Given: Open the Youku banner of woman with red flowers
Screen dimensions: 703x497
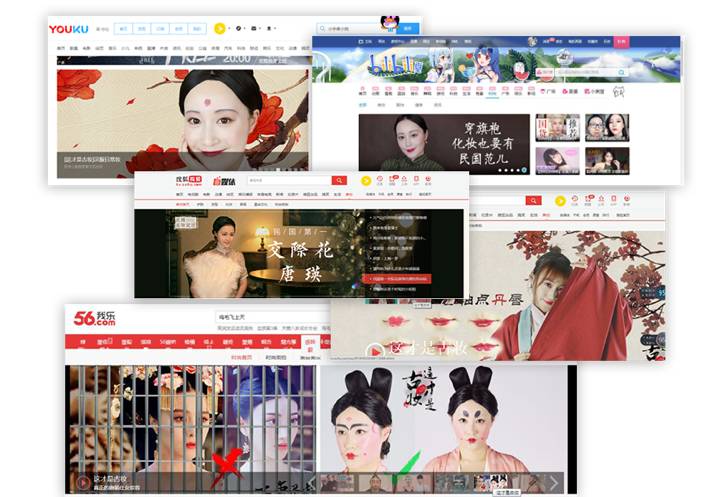Looking at the screenshot, I should pyautogui.click(x=183, y=123).
